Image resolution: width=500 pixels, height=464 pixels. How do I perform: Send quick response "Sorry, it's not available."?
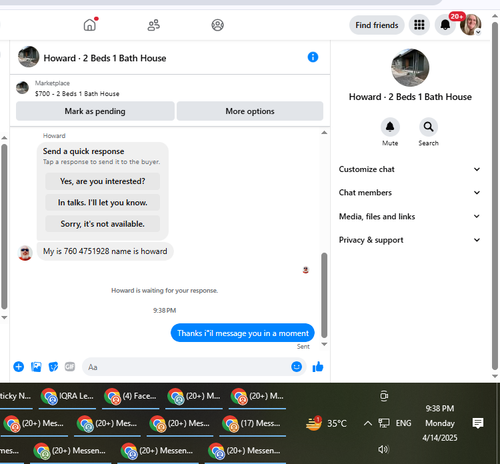pos(102,224)
